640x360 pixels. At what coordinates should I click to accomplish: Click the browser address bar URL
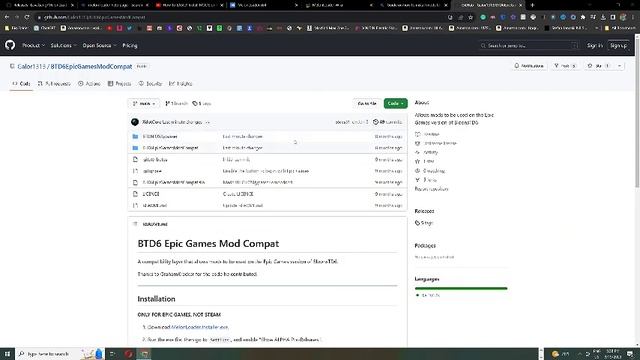point(94,17)
